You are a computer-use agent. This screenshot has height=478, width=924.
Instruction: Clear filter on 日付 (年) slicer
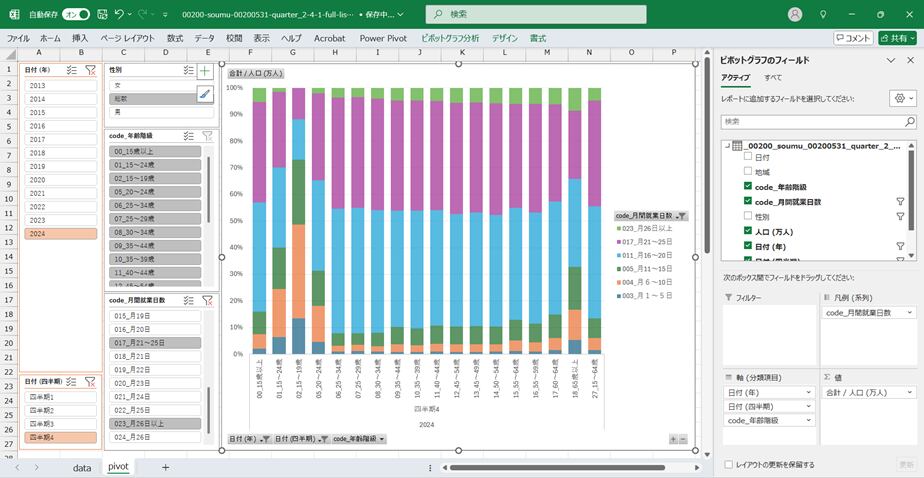(x=90, y=70)
